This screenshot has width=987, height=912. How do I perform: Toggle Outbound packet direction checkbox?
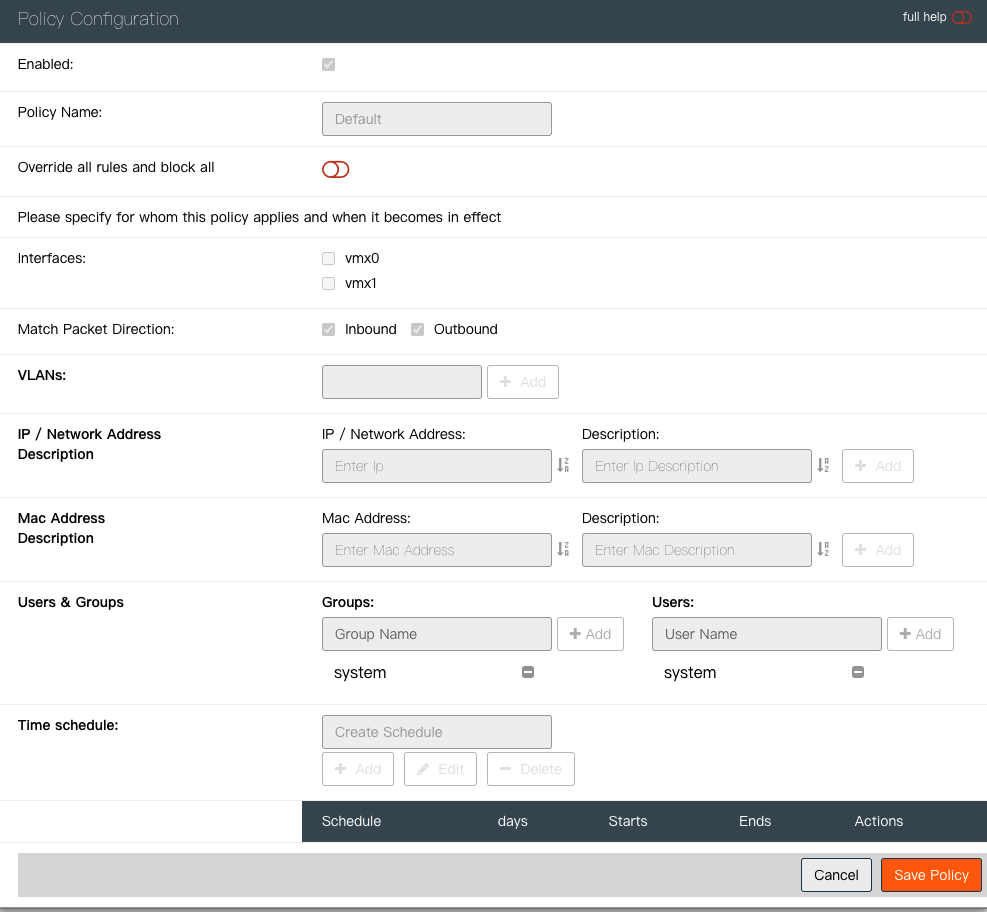point(417,329)
